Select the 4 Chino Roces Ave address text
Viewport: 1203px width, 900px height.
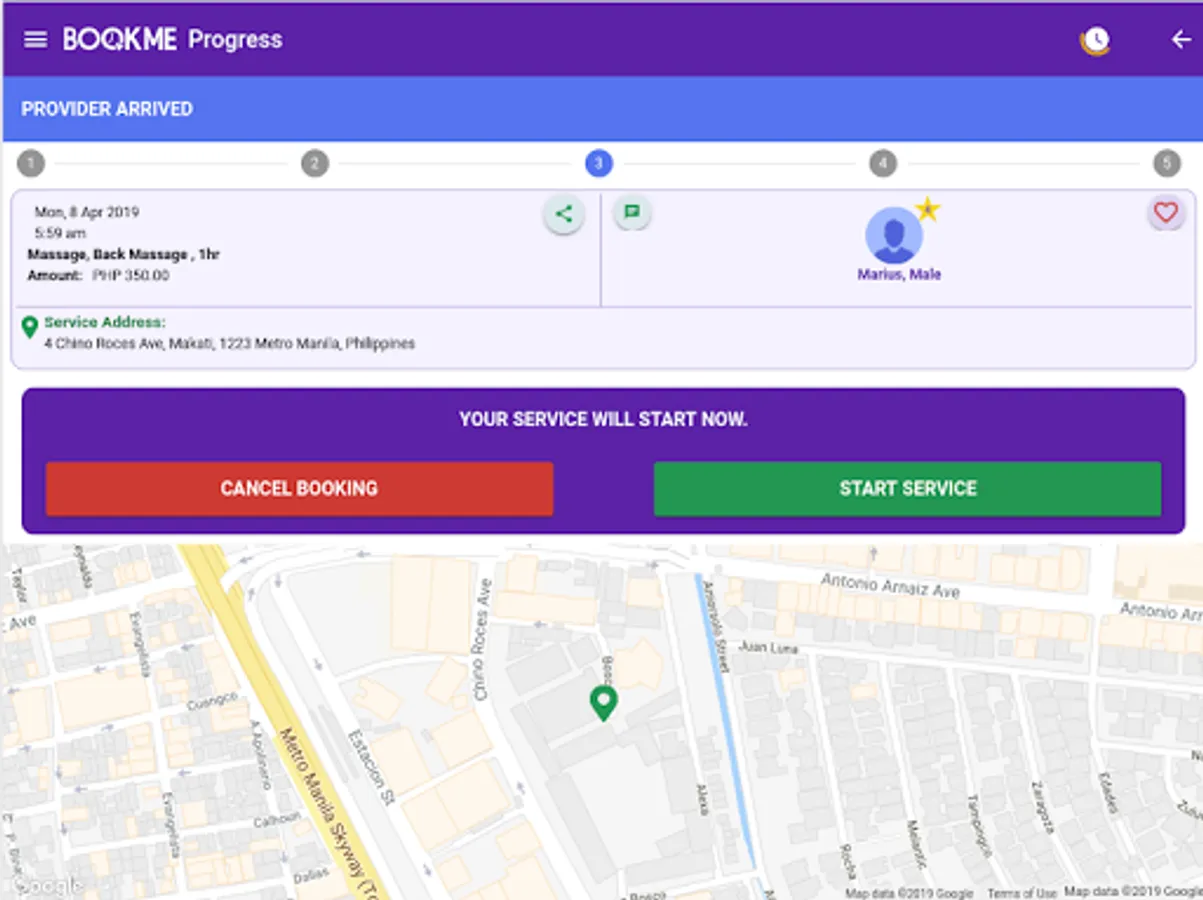point(230,343)
